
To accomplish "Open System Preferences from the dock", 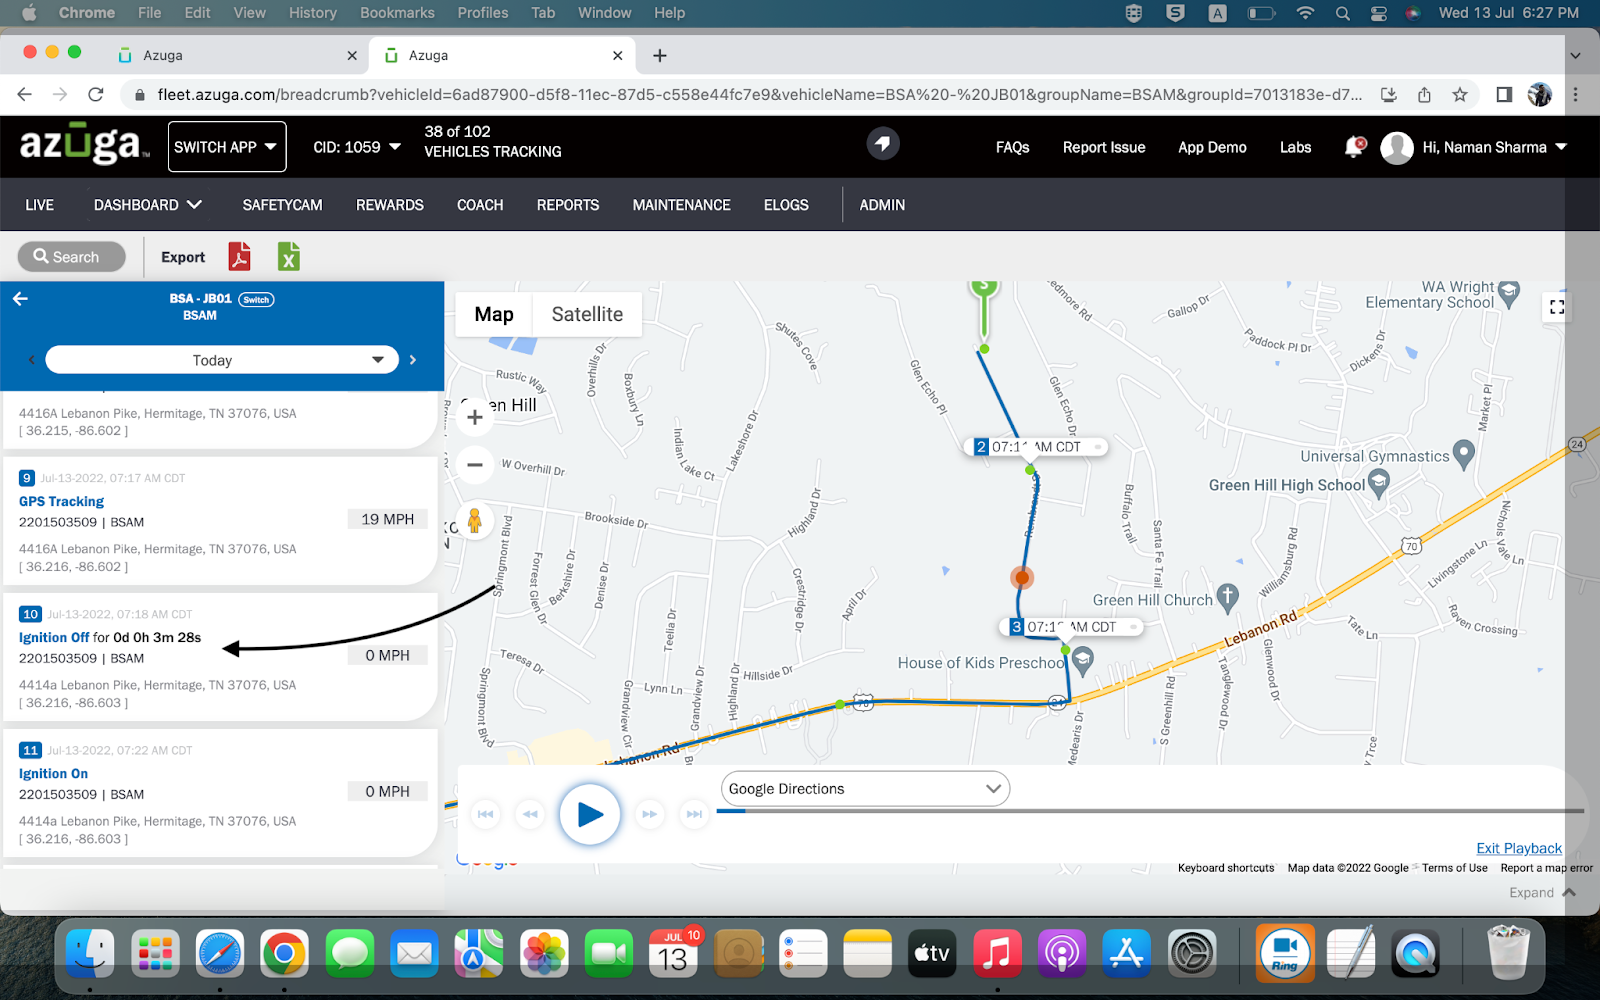I will [x=1192, y=953].
